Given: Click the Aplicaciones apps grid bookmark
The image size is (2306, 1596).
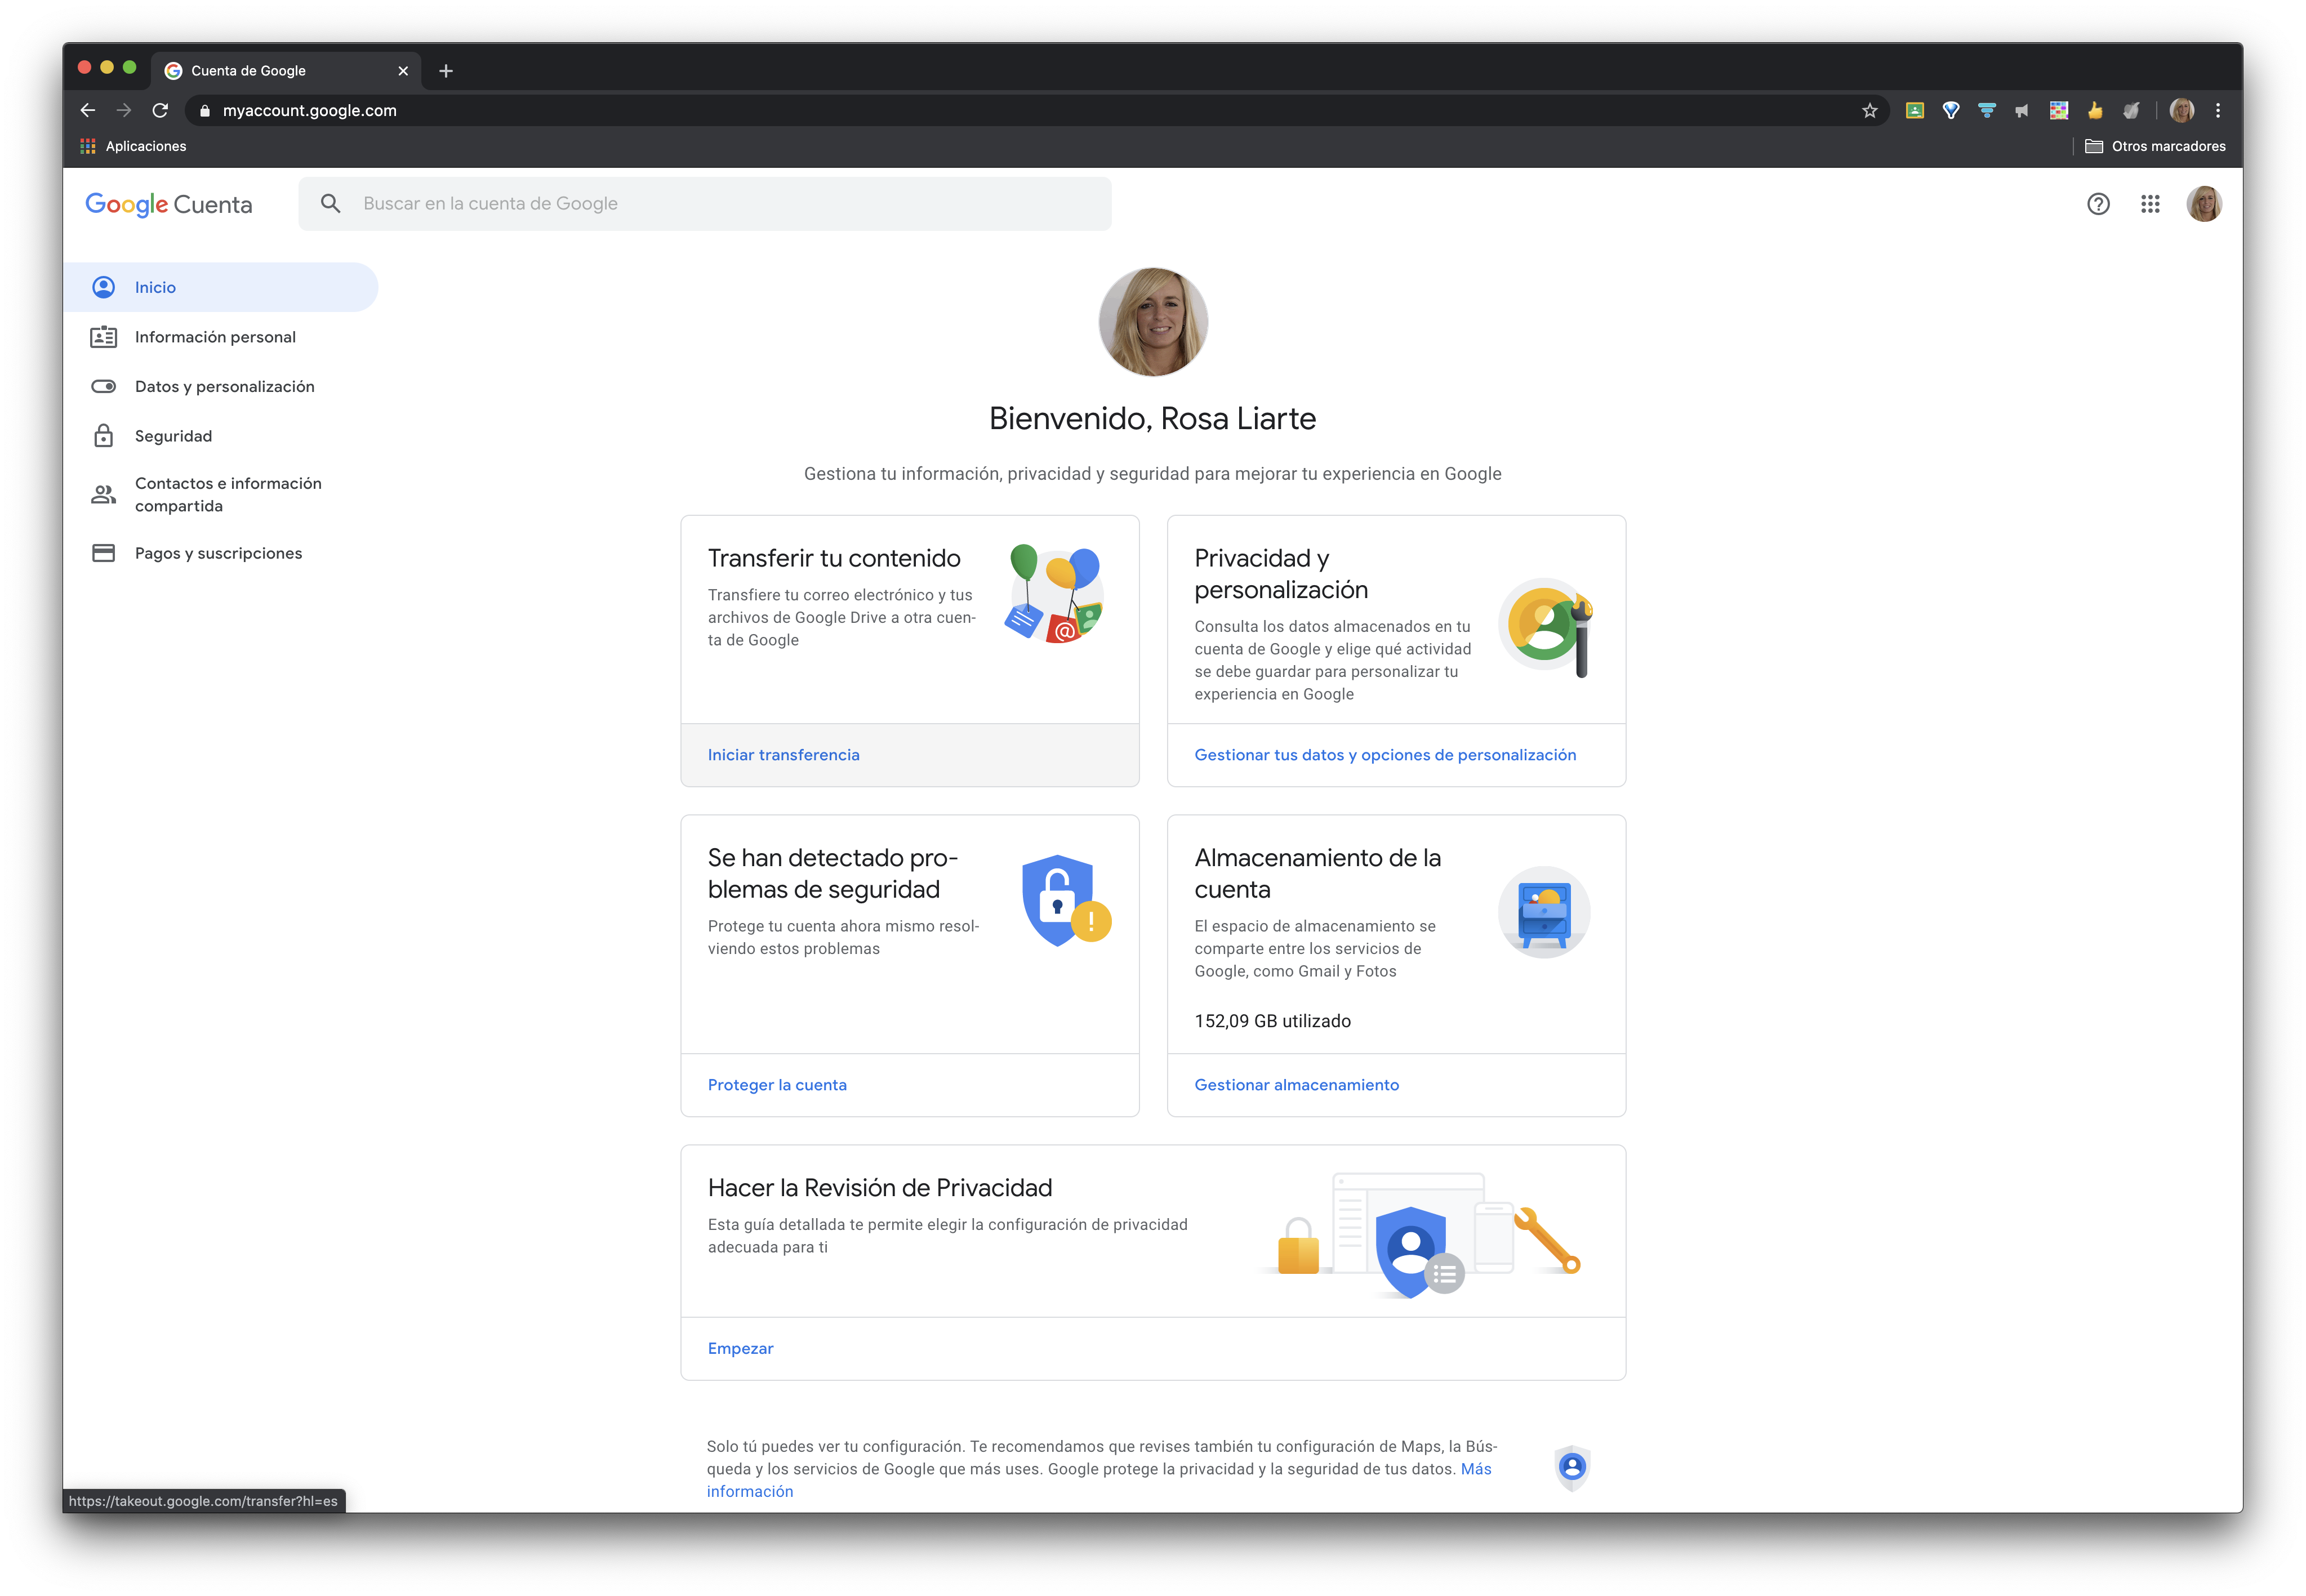Looking at the screenshot, I should (x=133, y=146).
